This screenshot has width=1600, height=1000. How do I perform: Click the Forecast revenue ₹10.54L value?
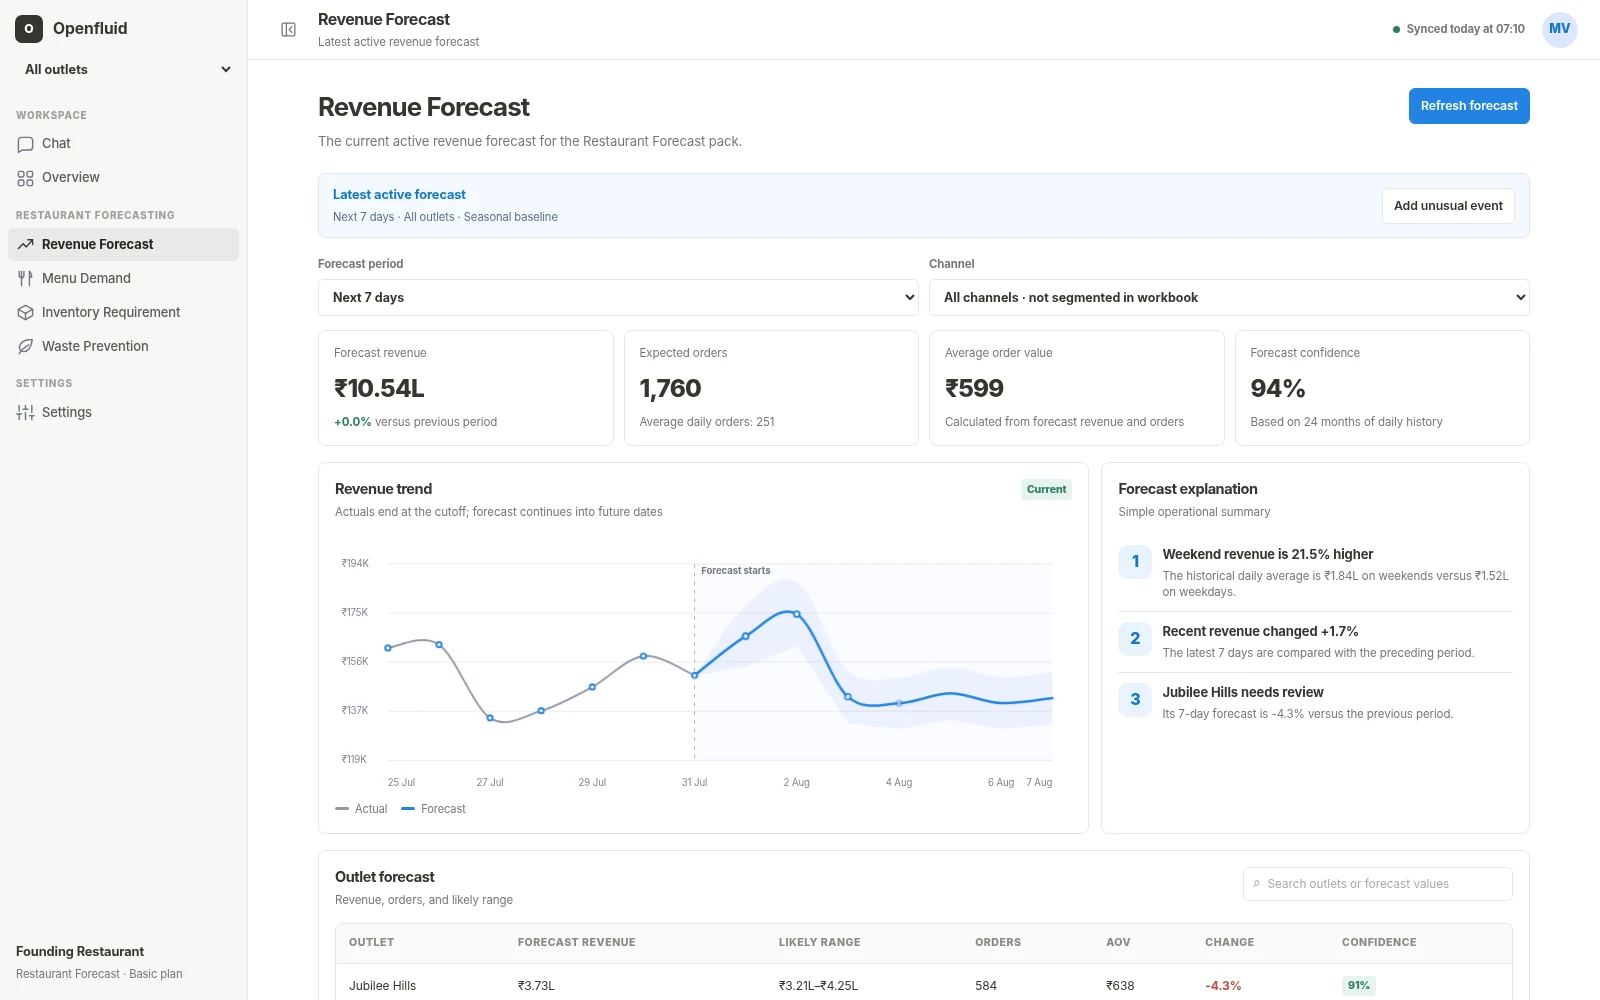[379, 388]
